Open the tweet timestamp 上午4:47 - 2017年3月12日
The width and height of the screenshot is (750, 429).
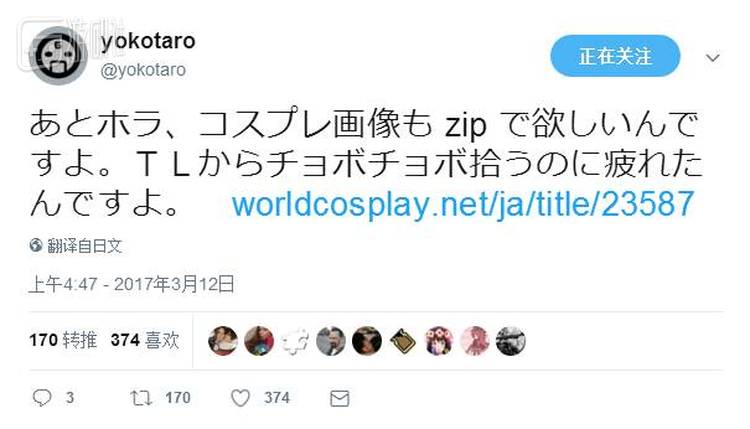coord(132,284)
